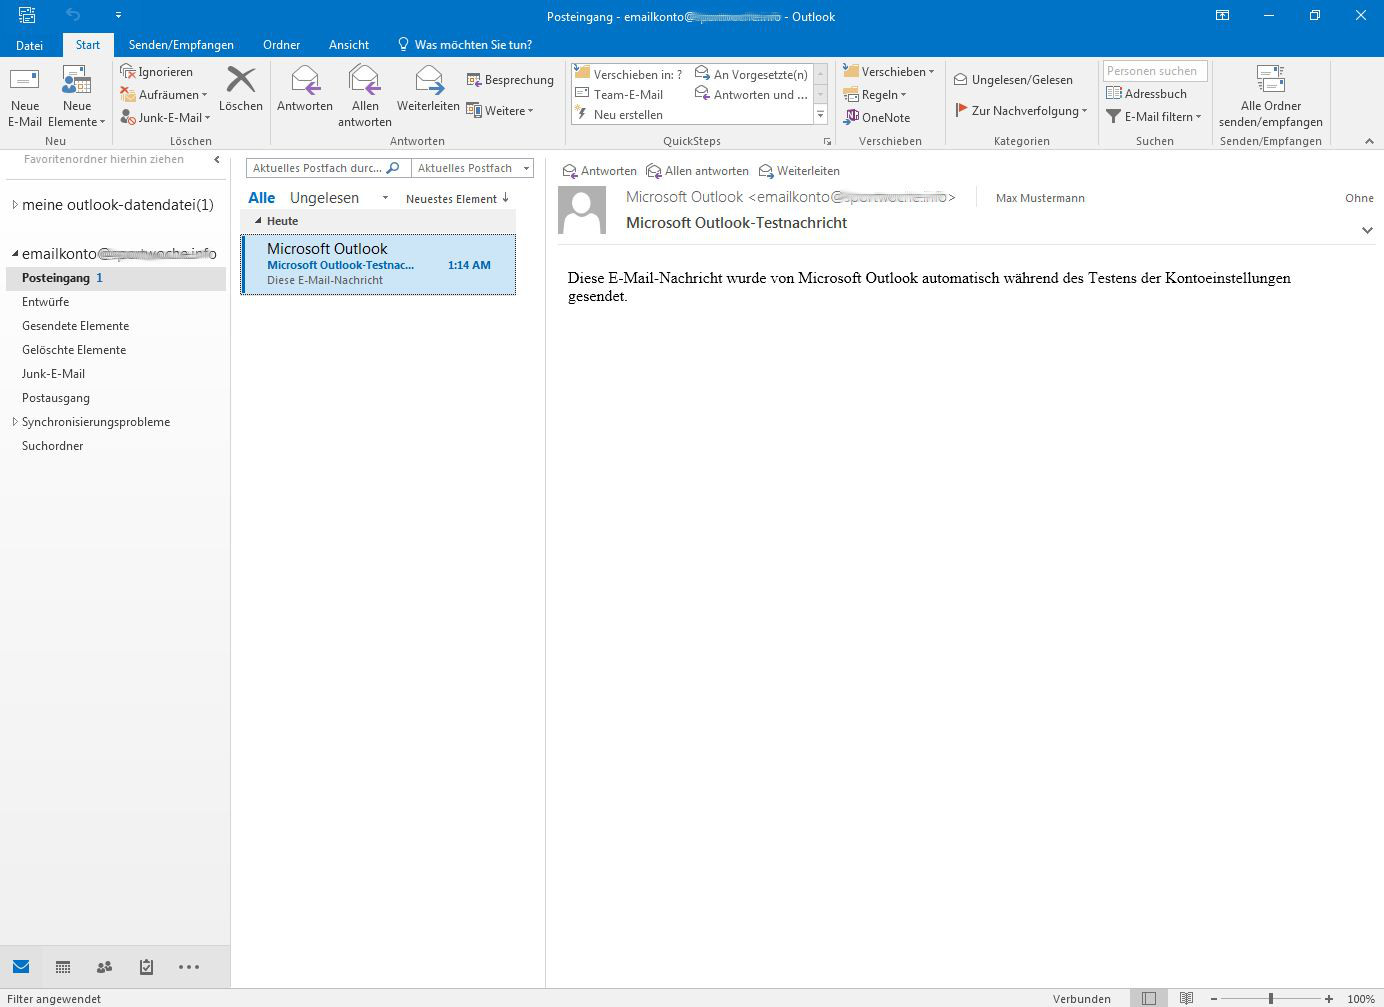Expand Synchronisierungsprobleme folder
Screen dimensions: 1384x1007
[x=14, y=422]
